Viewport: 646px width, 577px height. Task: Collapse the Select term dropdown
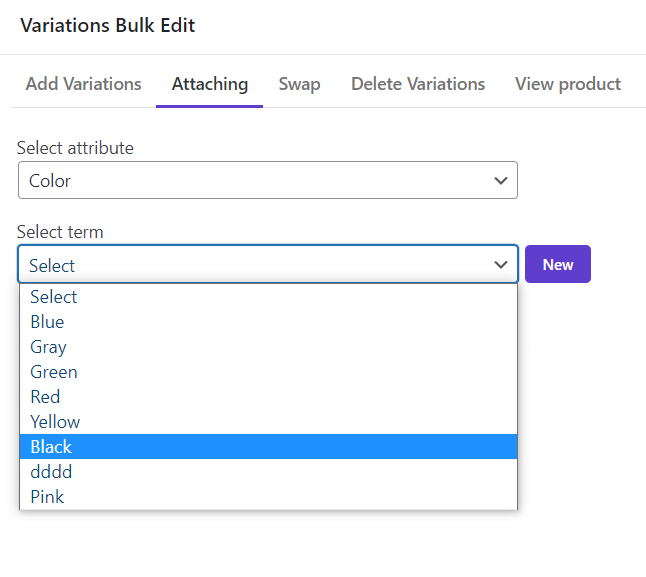click(x=268, y=264)
